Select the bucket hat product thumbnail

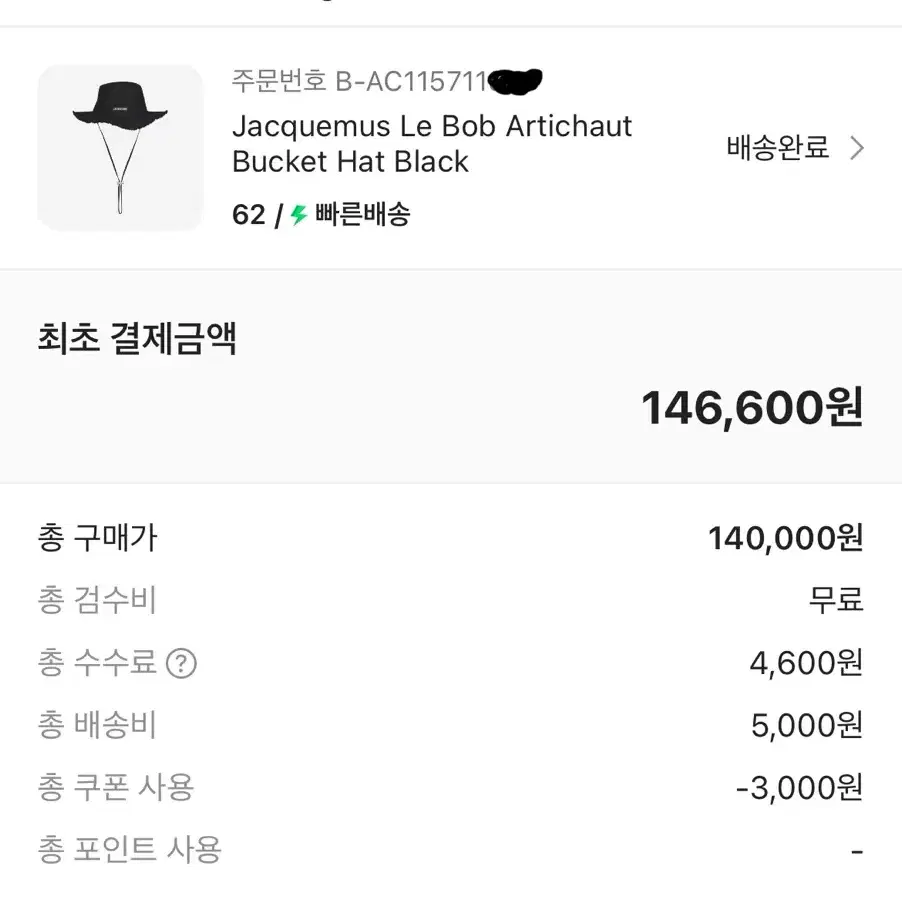(x=119, y=147)
